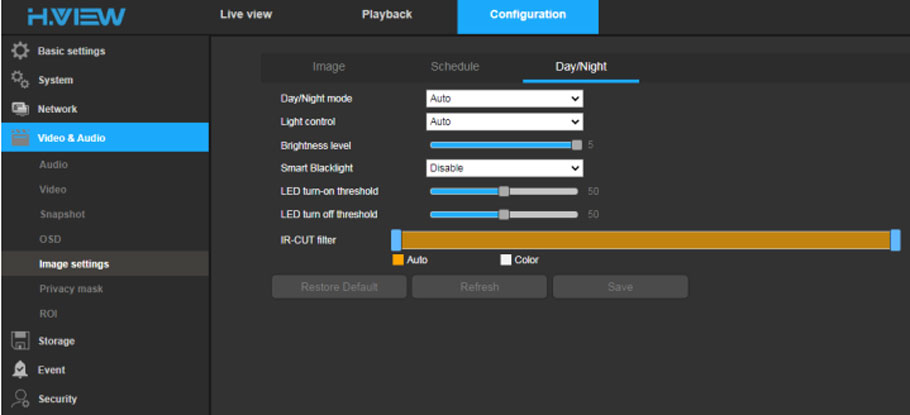Click the Save button
Viewport: 910px width, 415px height.
click(620, 287)
